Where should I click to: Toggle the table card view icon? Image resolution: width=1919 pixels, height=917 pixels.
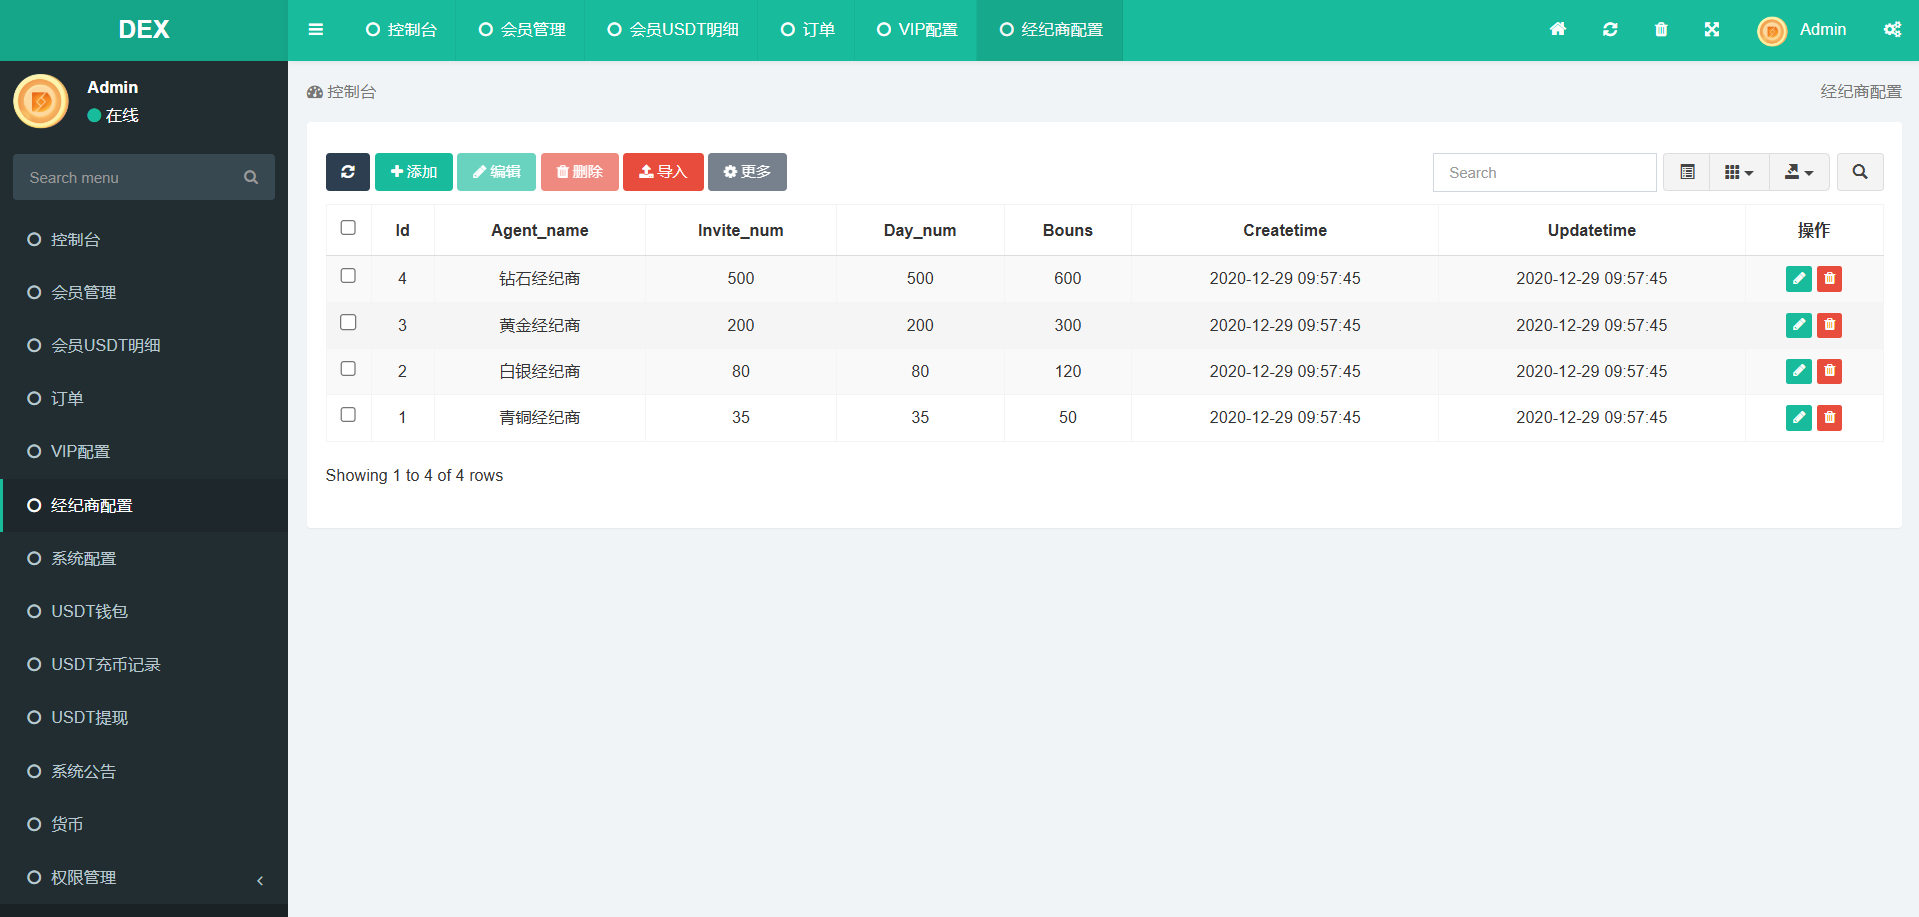point(1687,172)
